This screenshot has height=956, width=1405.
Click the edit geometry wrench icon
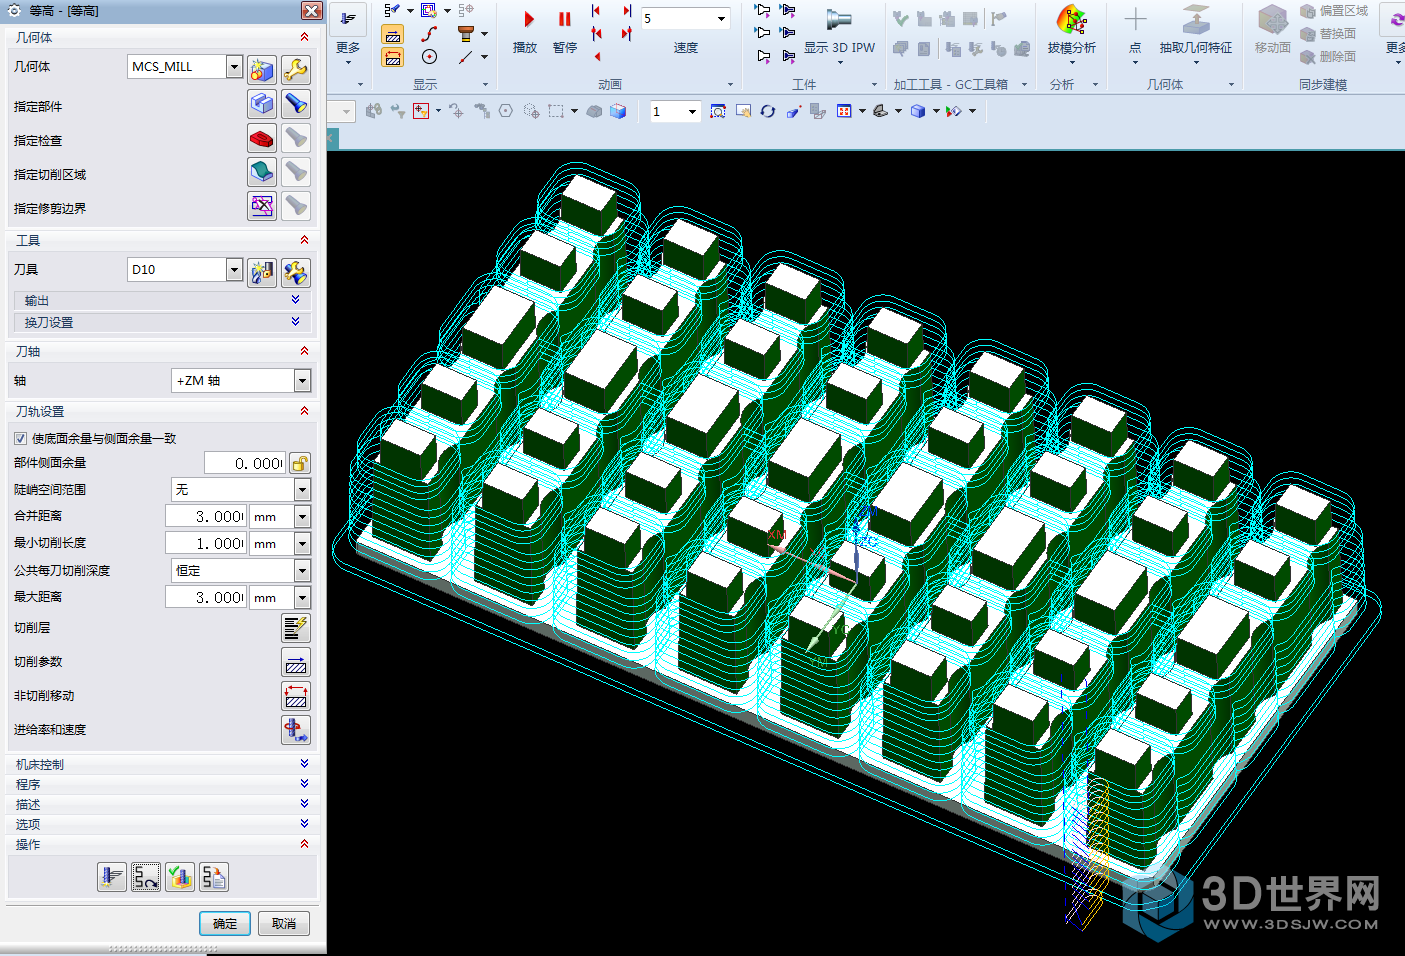point(296,69)
